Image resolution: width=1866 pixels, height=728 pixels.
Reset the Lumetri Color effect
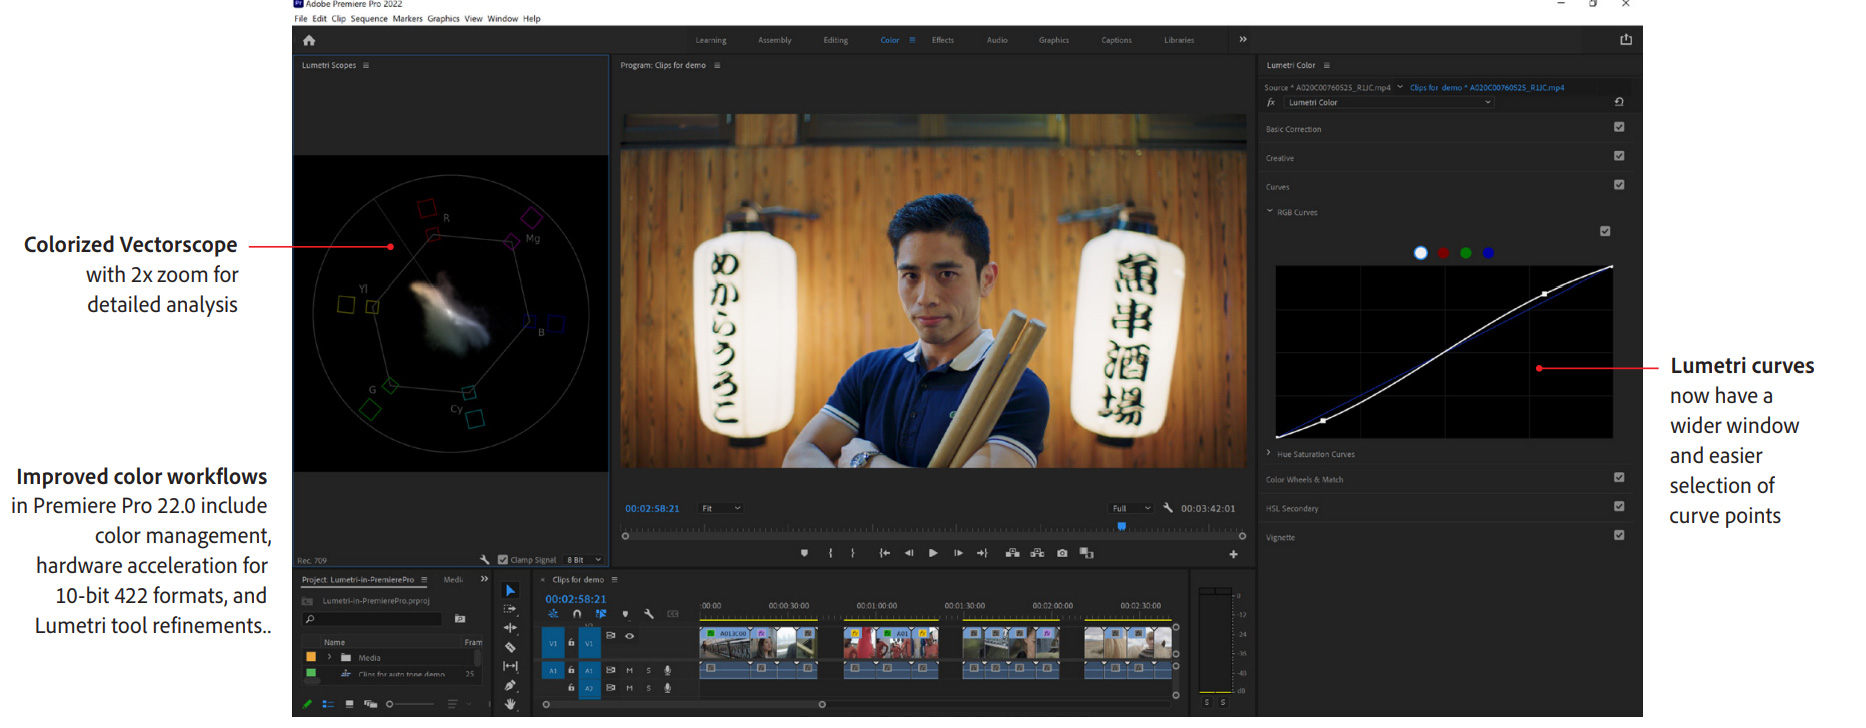[1619, 102]
